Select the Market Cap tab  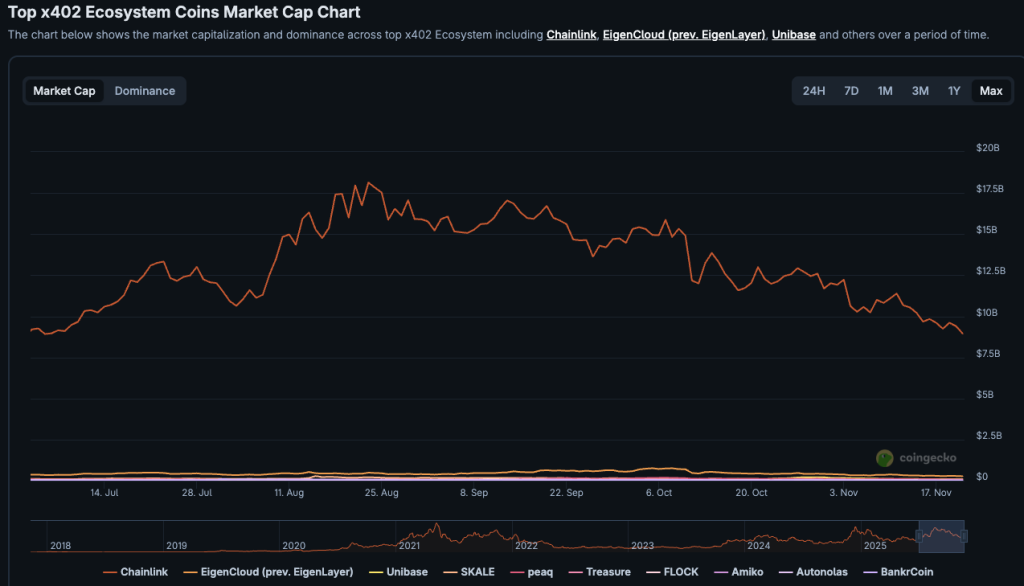[65, 91]
